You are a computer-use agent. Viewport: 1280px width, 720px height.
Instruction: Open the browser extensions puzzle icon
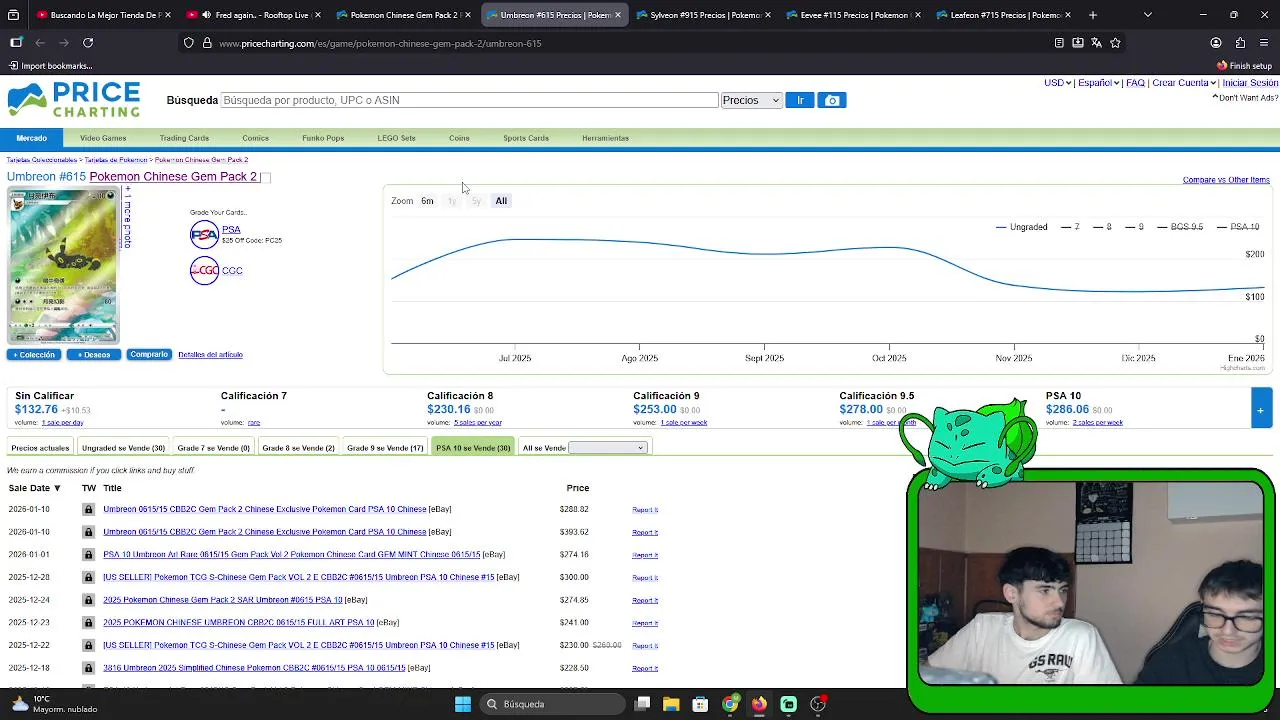(x=1240, y=43)
